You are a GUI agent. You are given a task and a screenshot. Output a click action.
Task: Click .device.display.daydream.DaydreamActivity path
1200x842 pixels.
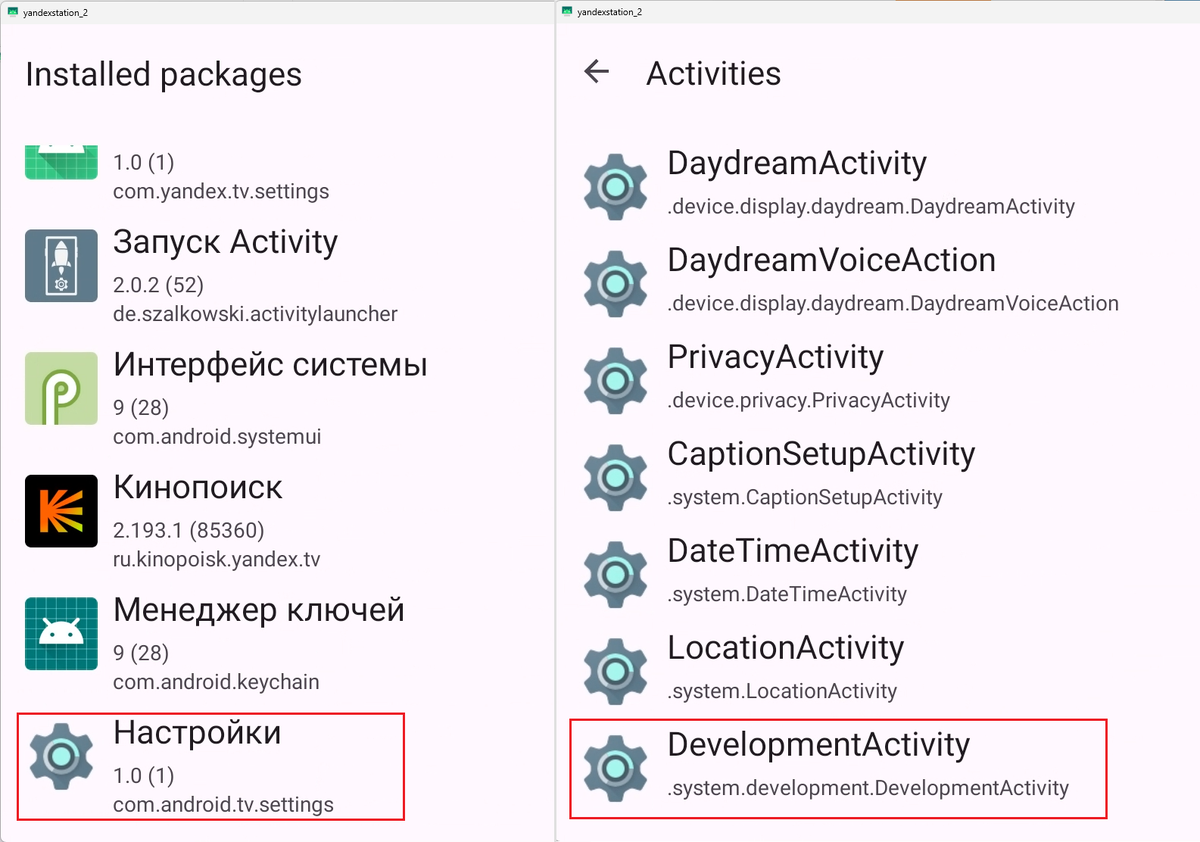[871, 207]
